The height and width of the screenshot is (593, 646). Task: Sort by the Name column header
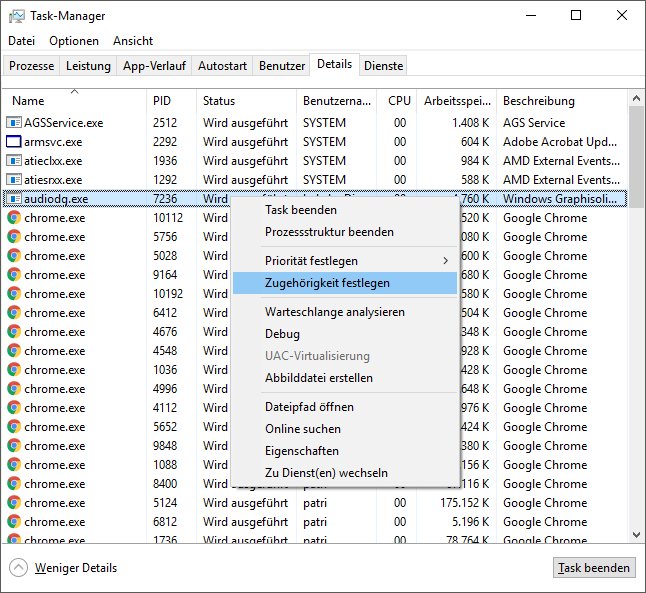coord(74,101)
